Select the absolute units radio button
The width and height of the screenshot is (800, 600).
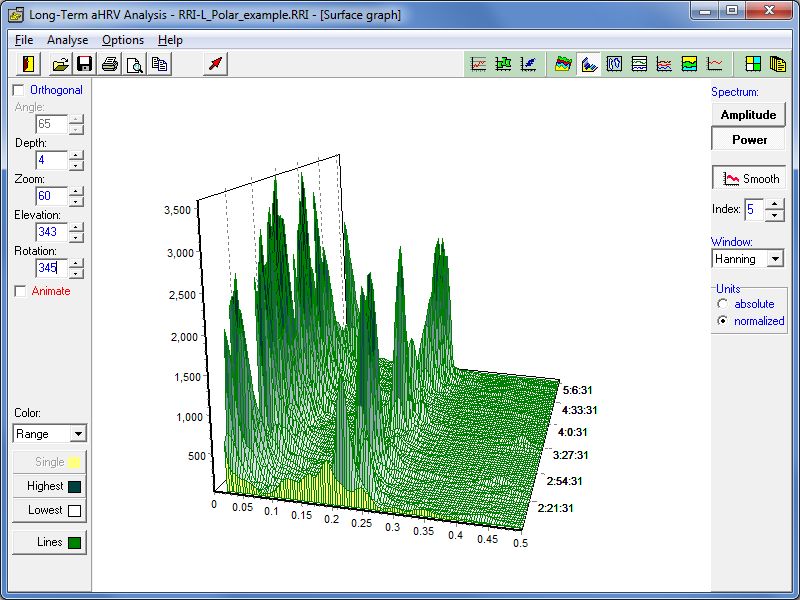tap(720, 304)
